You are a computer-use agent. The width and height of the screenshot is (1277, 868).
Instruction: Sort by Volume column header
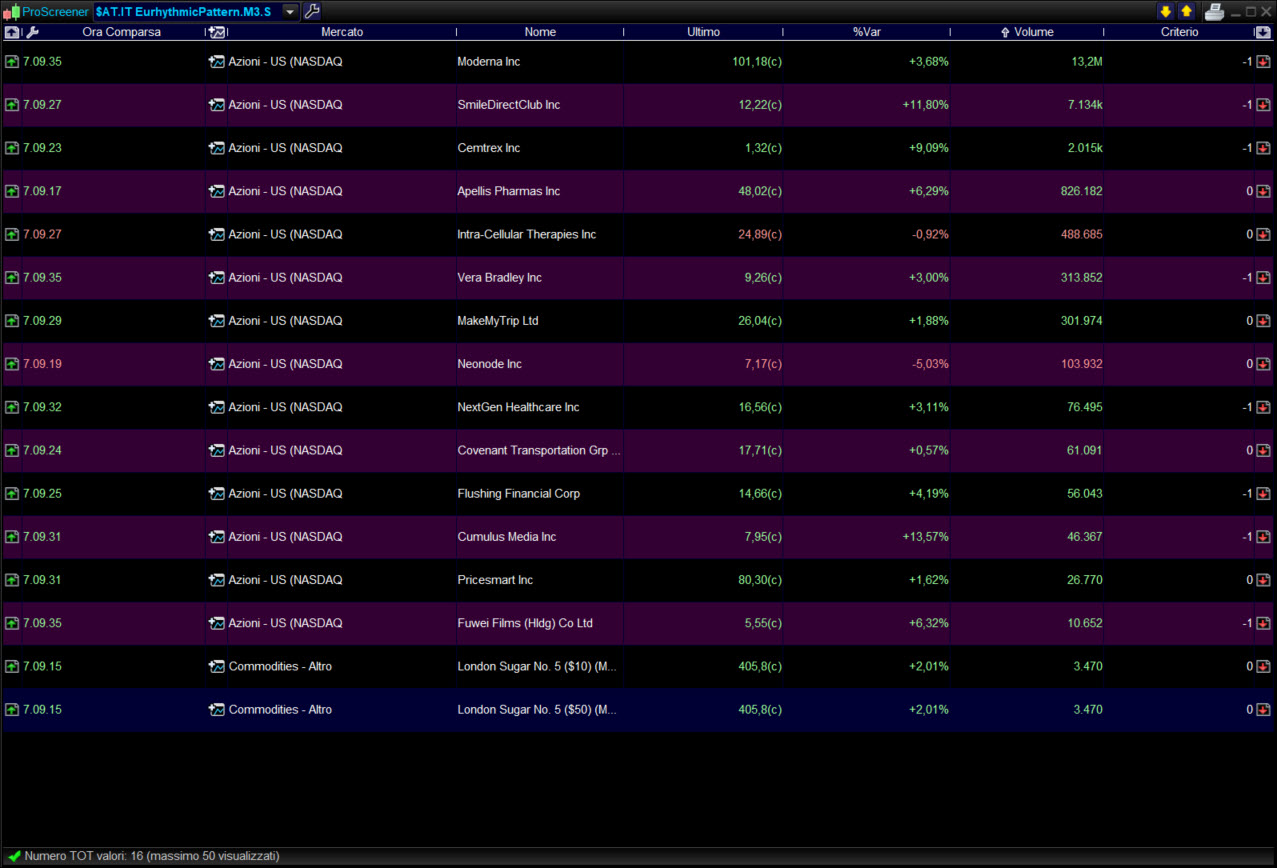[x=1033, y=32]
